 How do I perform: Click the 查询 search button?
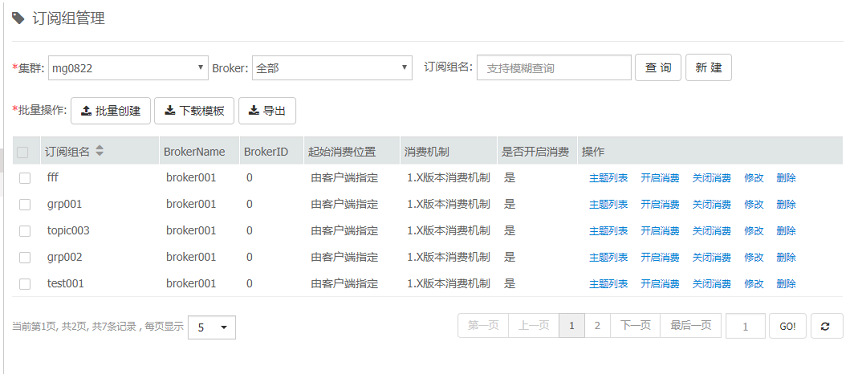[658, 68]
